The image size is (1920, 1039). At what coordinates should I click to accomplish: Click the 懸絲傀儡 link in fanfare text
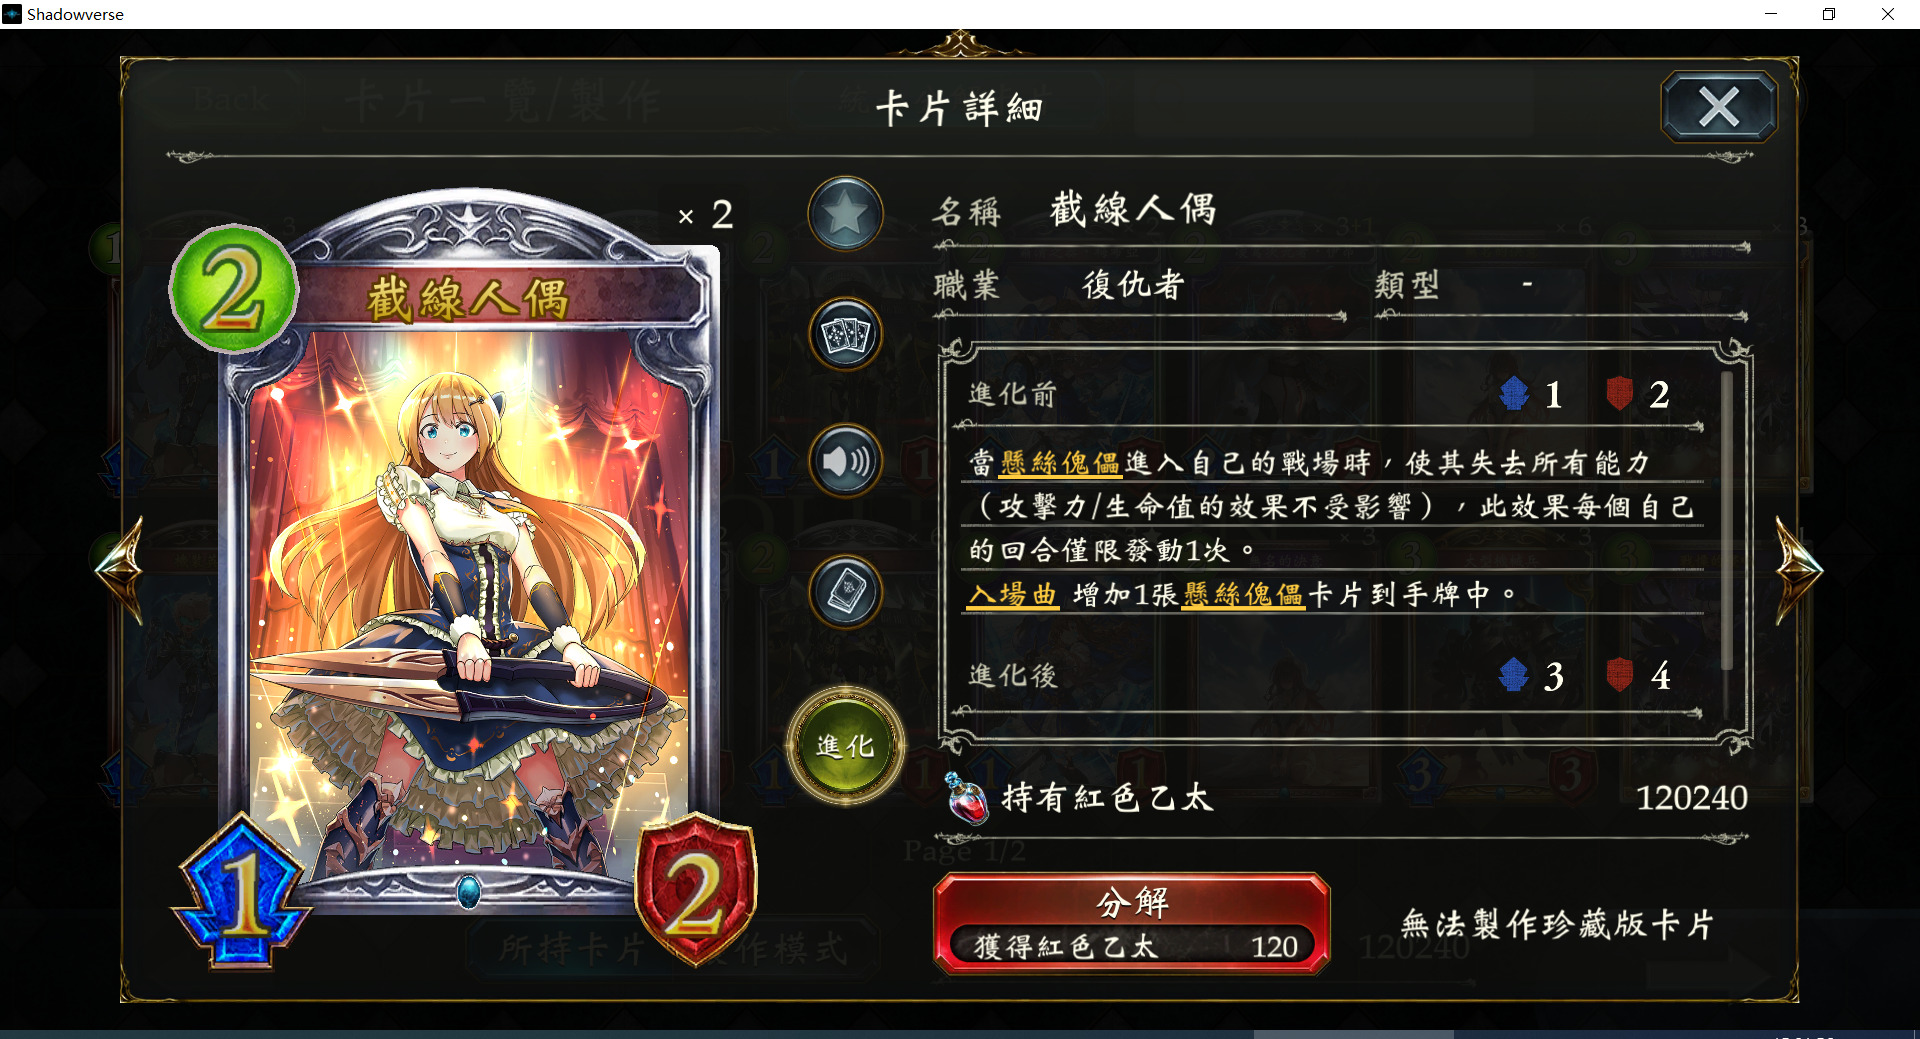(x=1243, y=595)
